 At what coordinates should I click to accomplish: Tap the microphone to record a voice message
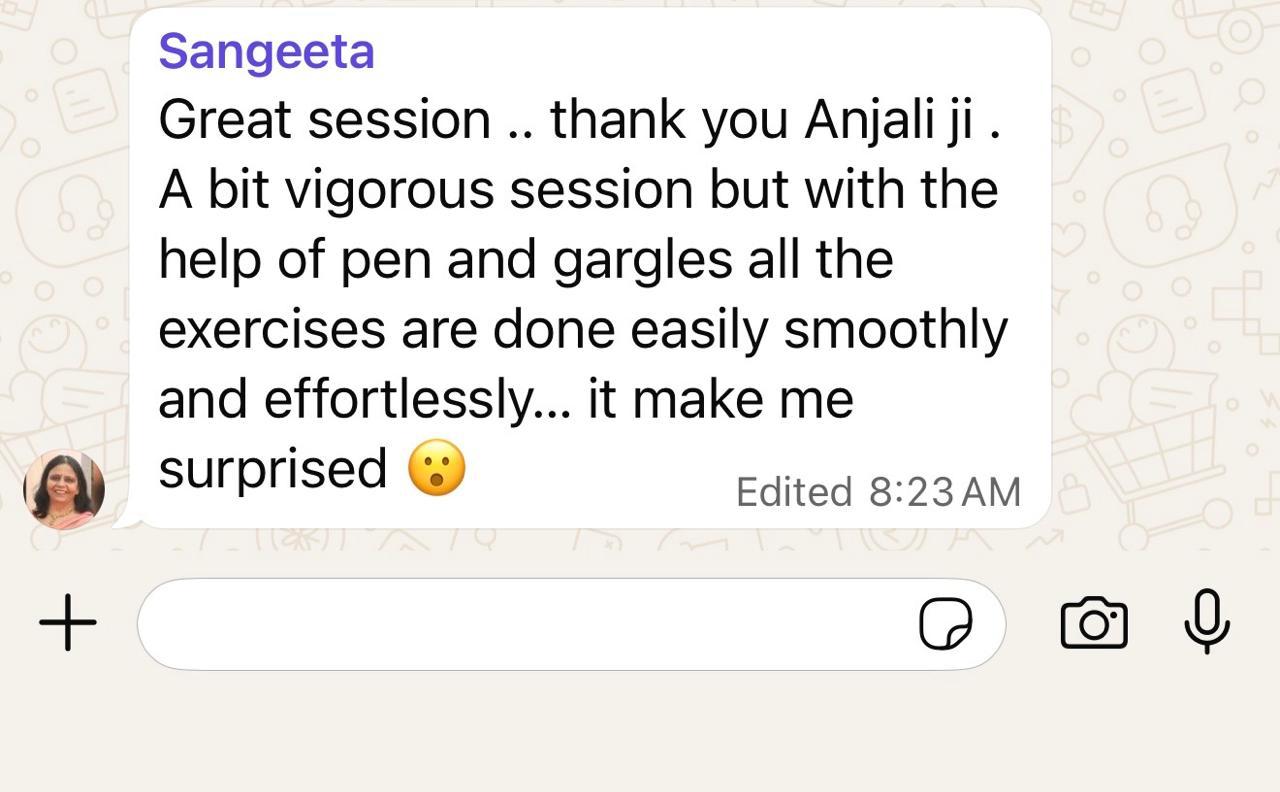tap(1207, 622)
